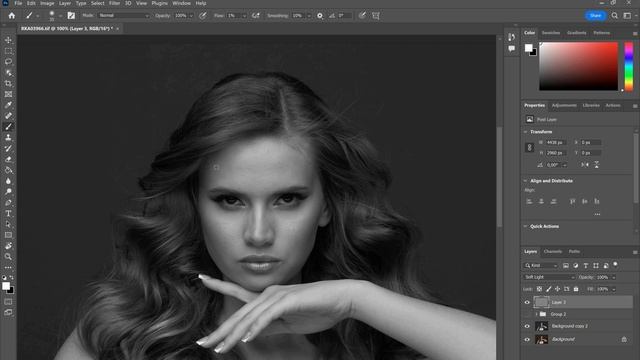
Task: Open the Opacity dropdown in options bar
Action: [x=191, y=16]
